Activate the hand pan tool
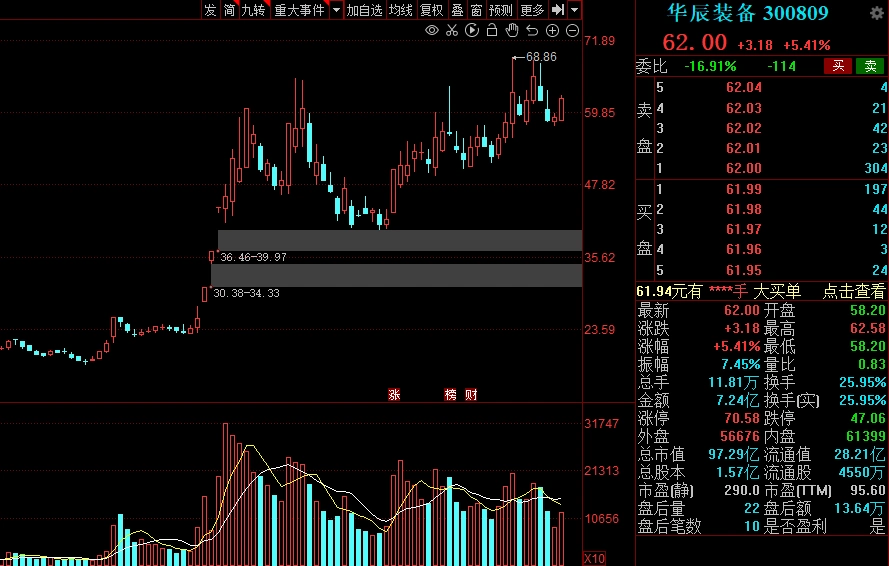 pyautogui.click(x=512, y=31)
